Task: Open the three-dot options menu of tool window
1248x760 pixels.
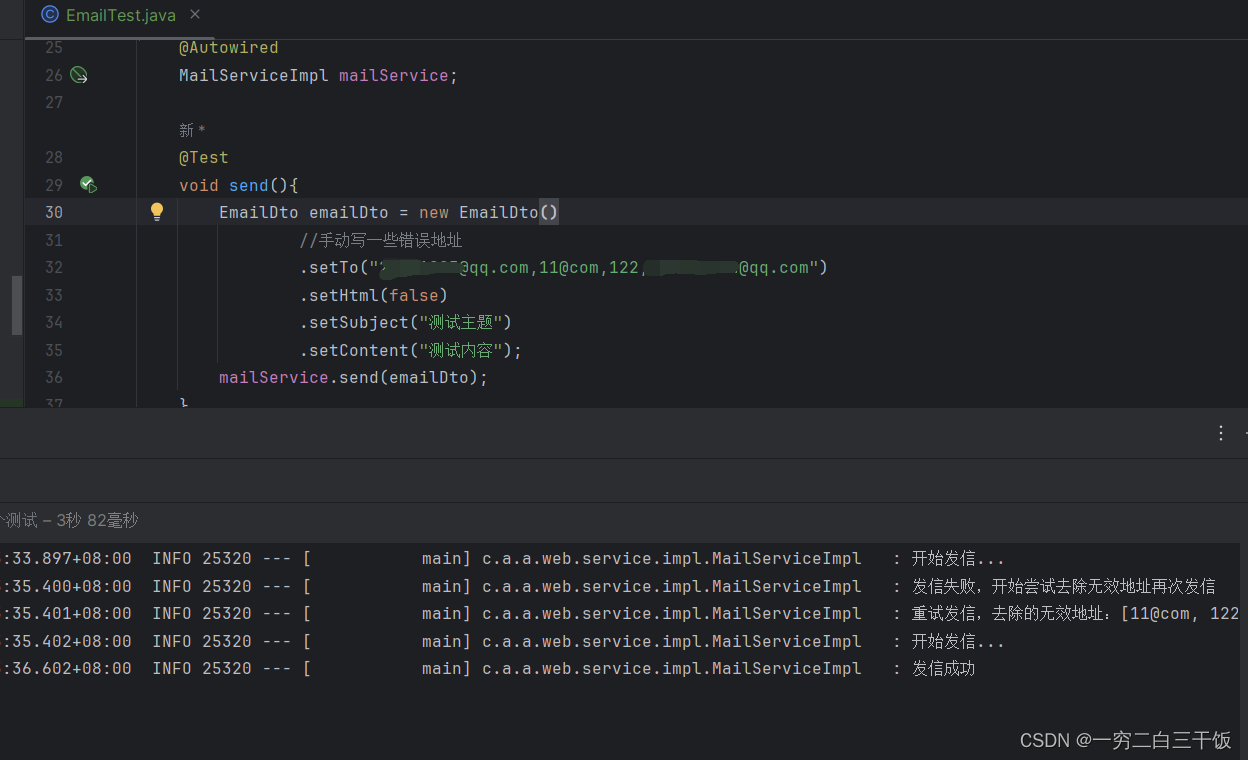Action: [x=1221, y=433]
